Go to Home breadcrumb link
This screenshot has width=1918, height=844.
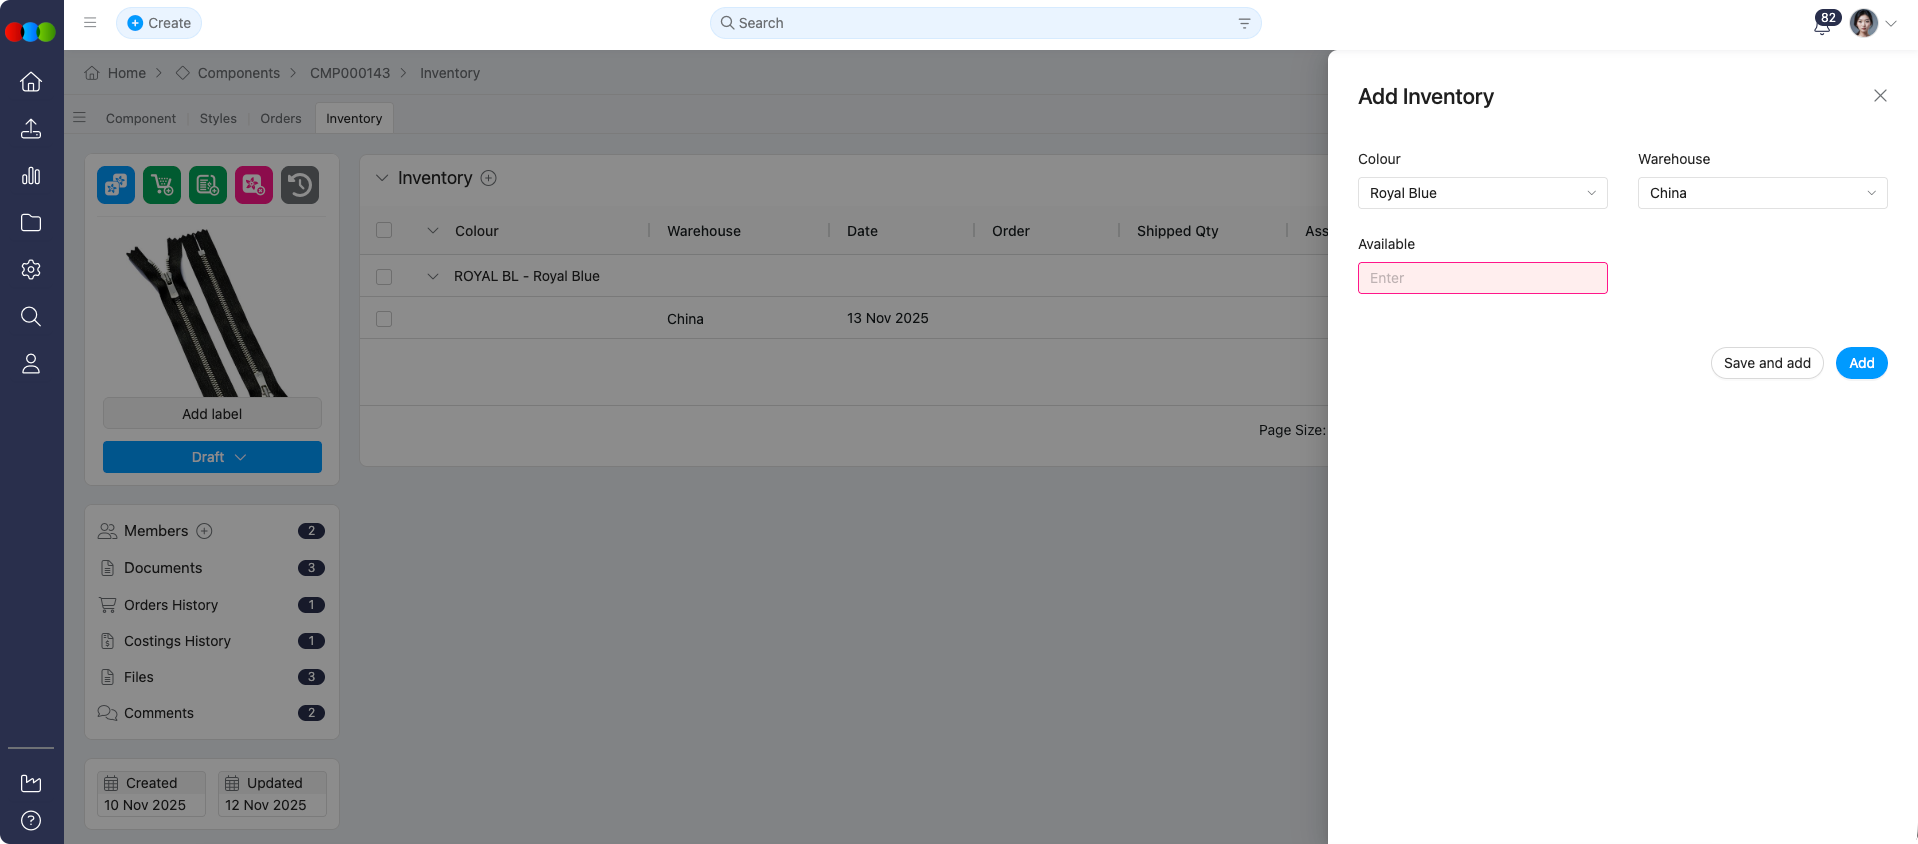tap(127, 73)
